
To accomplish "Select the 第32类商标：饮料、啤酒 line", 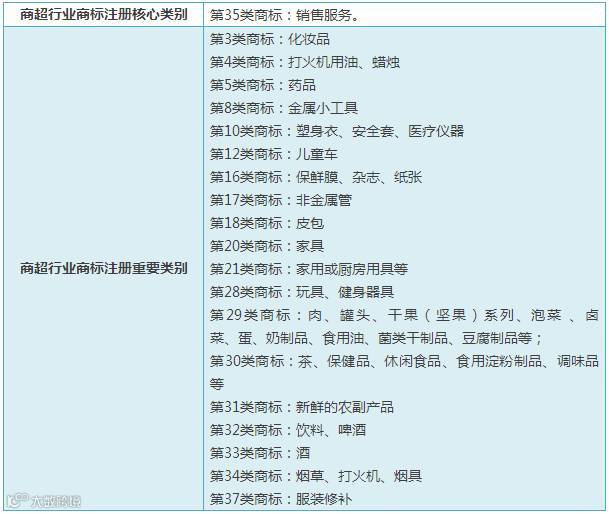I will coord(288,430).
